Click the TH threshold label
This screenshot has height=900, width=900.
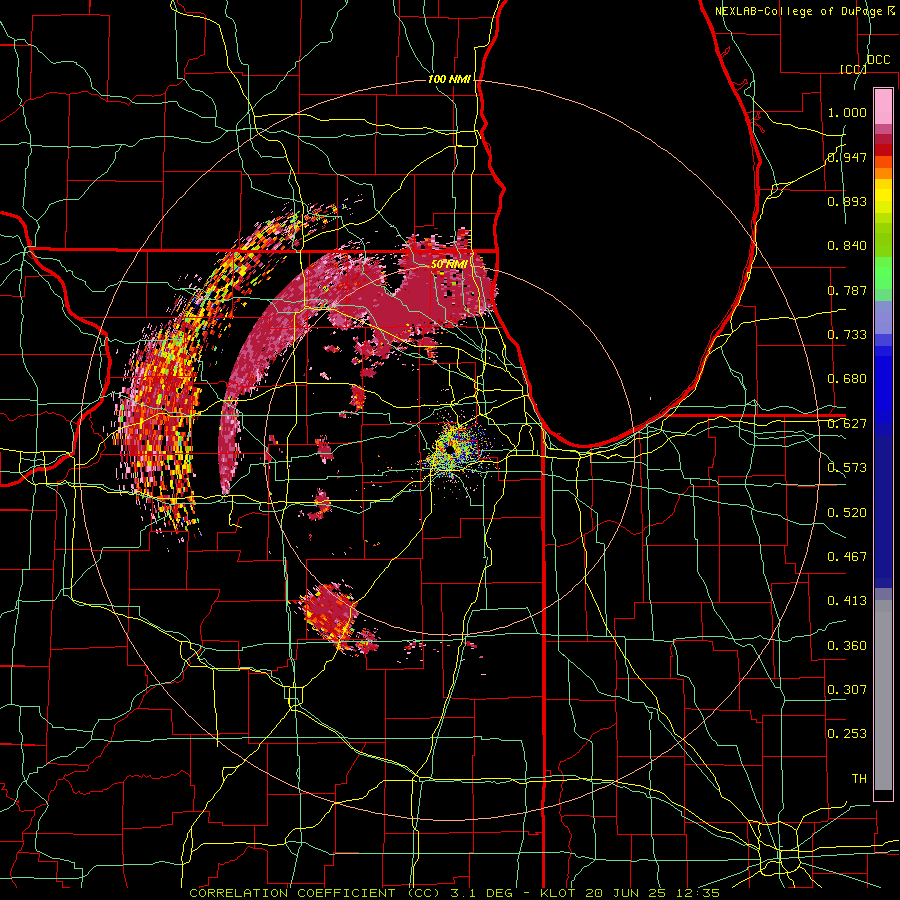859,779
